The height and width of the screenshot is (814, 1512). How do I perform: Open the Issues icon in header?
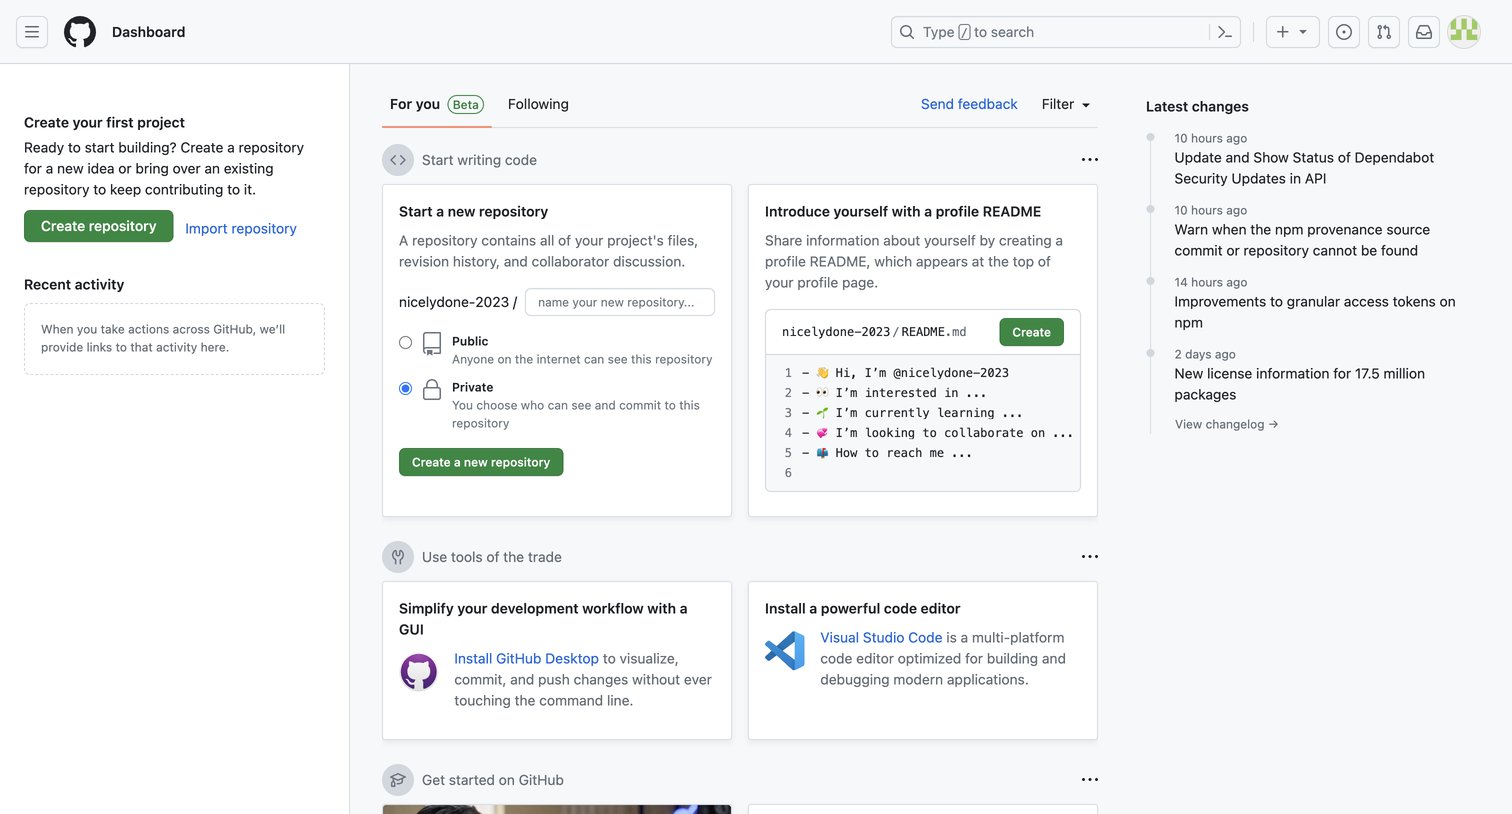click(x=1344, y=32)
